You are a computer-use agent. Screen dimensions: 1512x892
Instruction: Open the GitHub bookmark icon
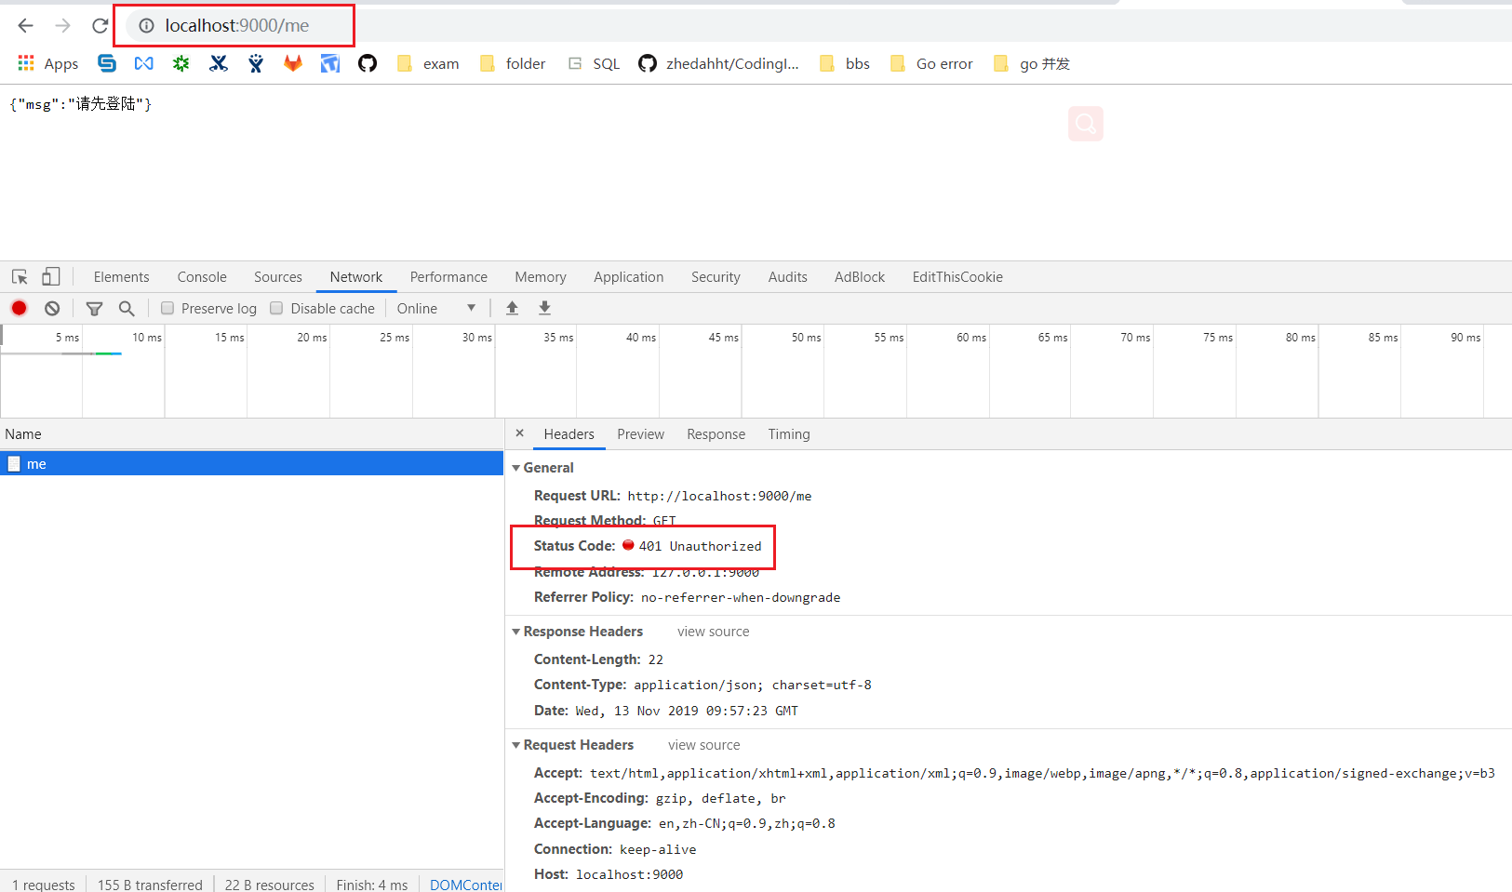[367, 62]
